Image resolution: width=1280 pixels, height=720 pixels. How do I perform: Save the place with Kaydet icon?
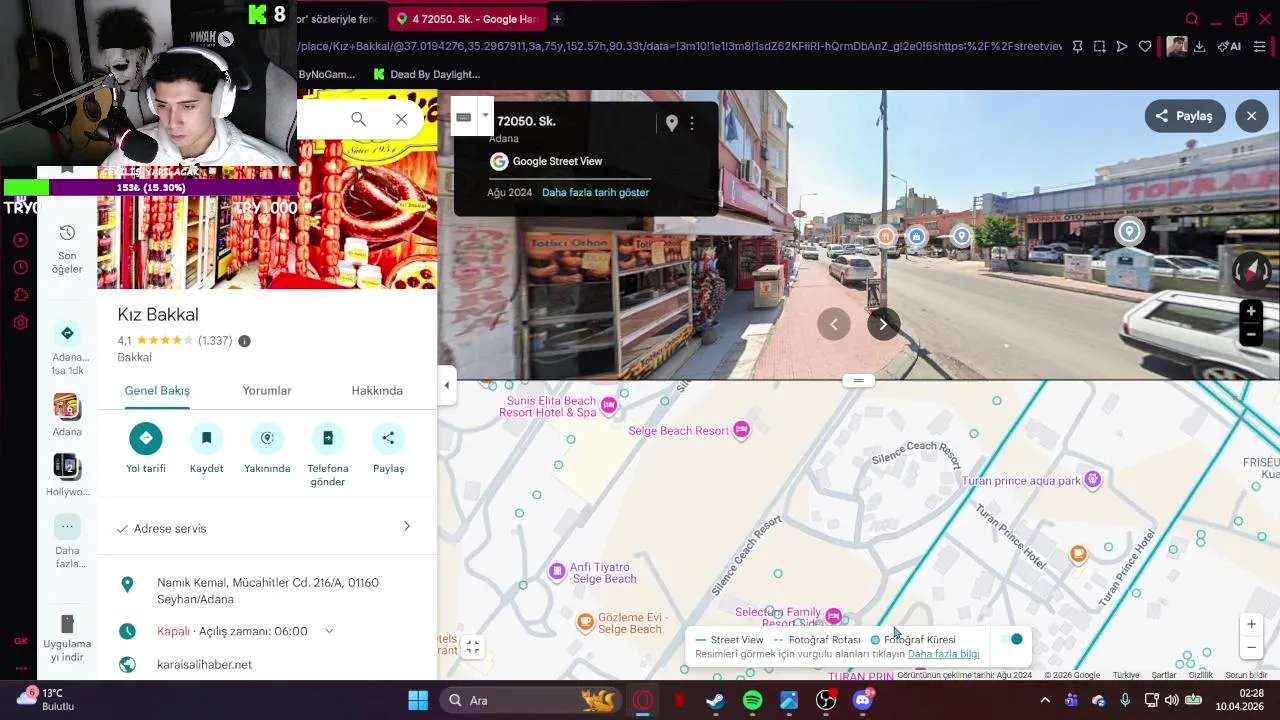(207, 438)
